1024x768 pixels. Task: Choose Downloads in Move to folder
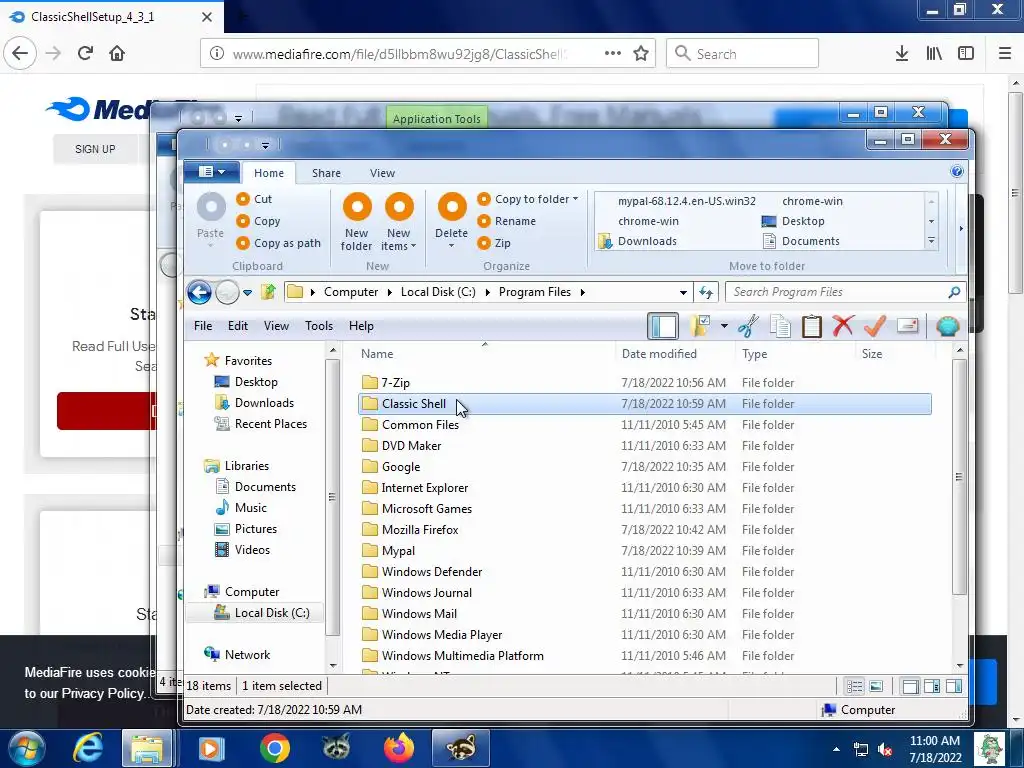(x=637, y=242)
